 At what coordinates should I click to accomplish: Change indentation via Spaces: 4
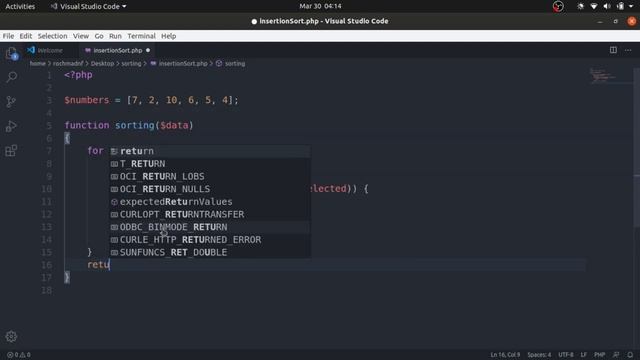(539, 355)
